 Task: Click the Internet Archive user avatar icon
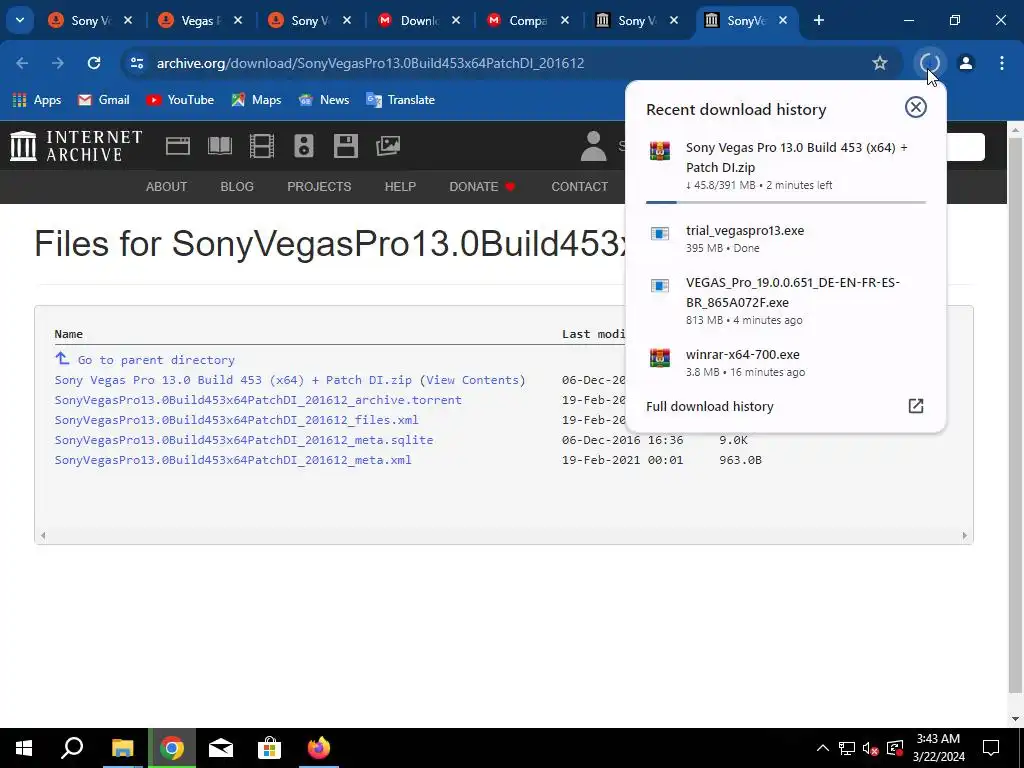[594, 146]
